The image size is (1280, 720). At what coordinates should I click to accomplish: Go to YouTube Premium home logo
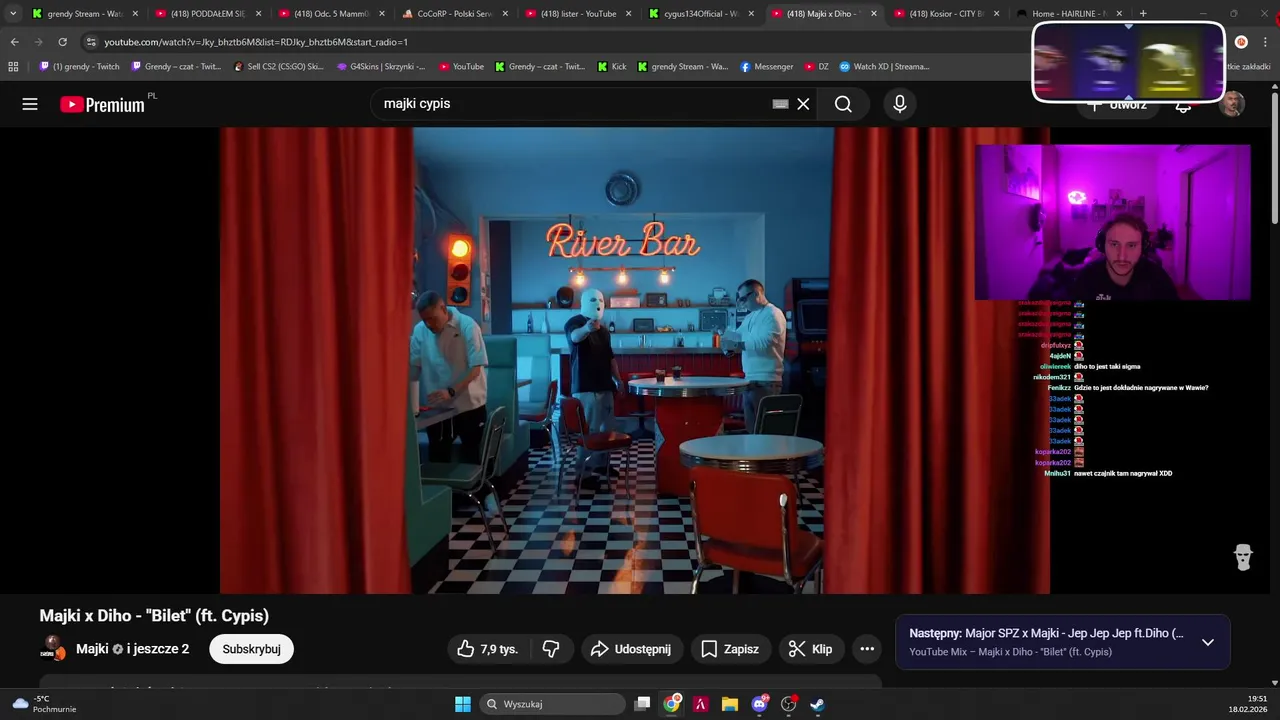click(x=103, y=104)
